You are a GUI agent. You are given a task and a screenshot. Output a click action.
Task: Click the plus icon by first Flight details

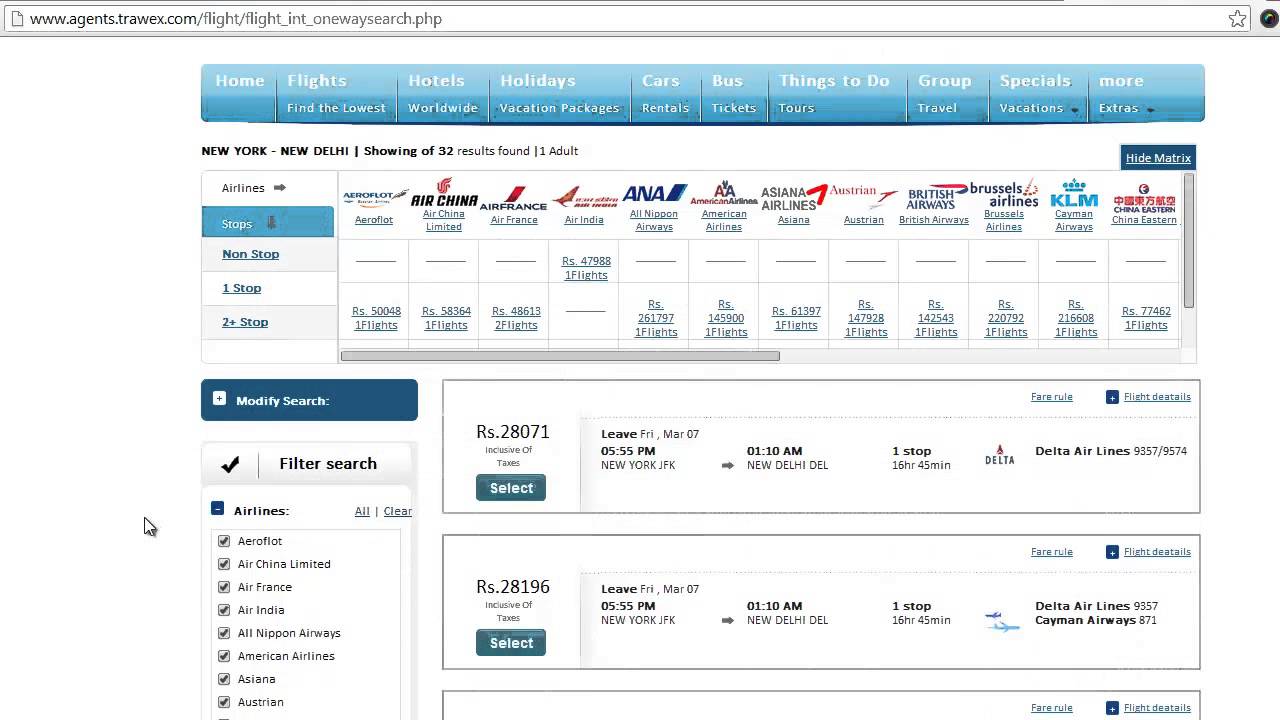click(x=1112, y=397)
